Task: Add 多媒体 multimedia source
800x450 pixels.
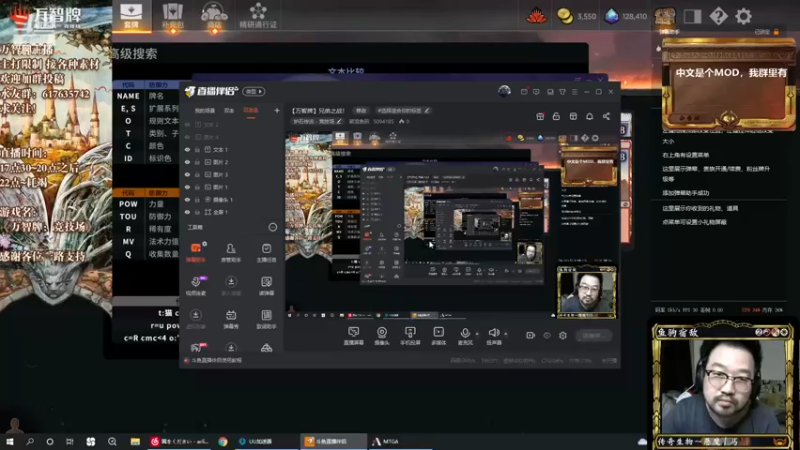Action: tap(439, 336)
